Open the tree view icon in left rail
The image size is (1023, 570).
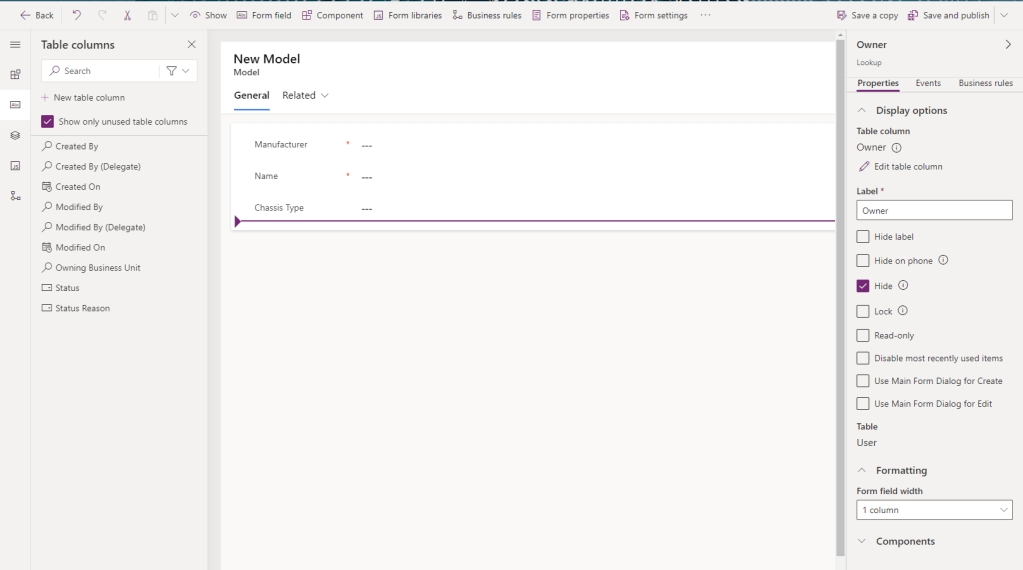tap(15, 195)
